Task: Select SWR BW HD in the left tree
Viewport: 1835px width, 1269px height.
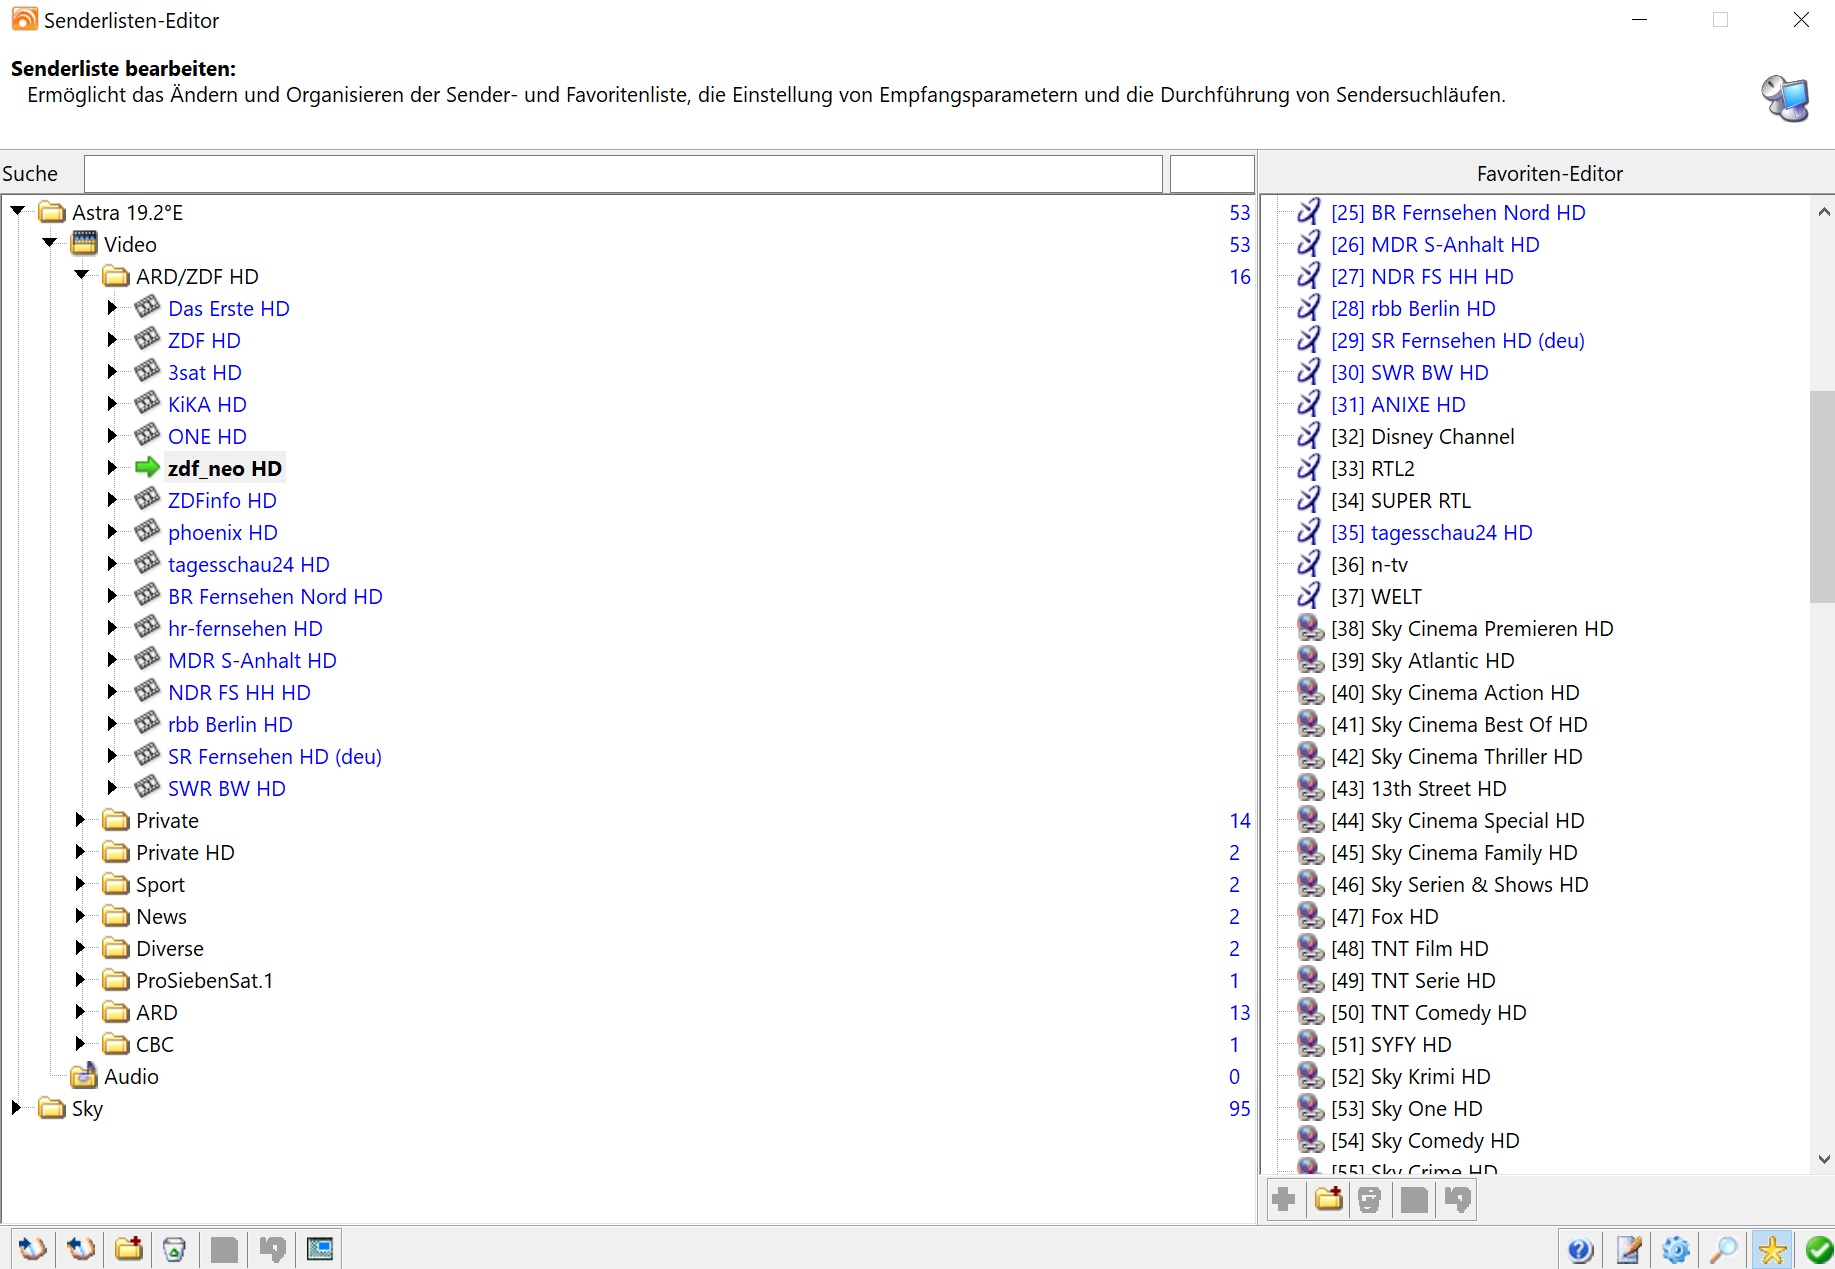Action: (x=227, y=788)
